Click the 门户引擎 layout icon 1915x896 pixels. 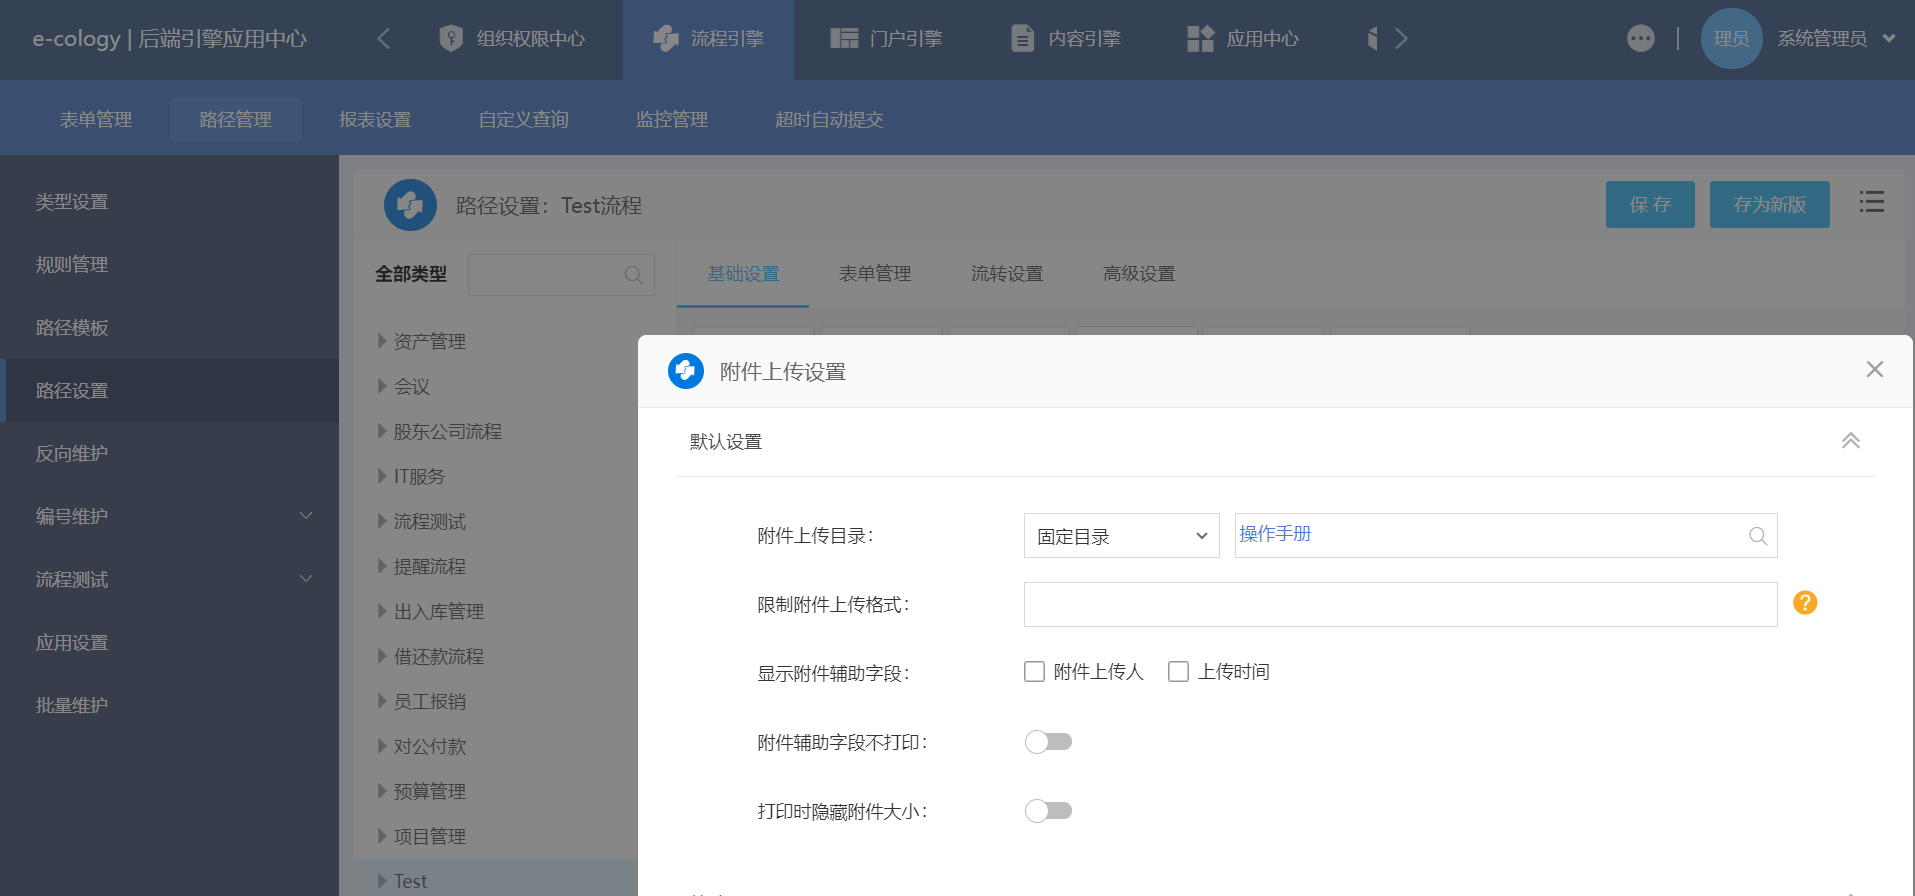click(844, 39)
